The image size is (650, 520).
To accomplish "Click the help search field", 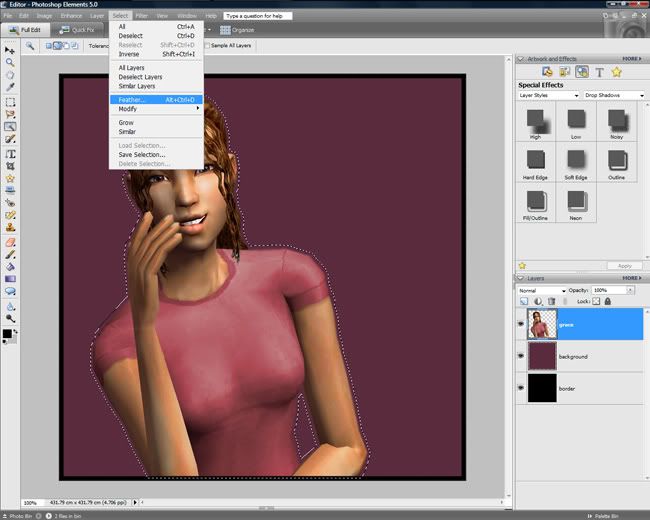I will tap(257, 16).
